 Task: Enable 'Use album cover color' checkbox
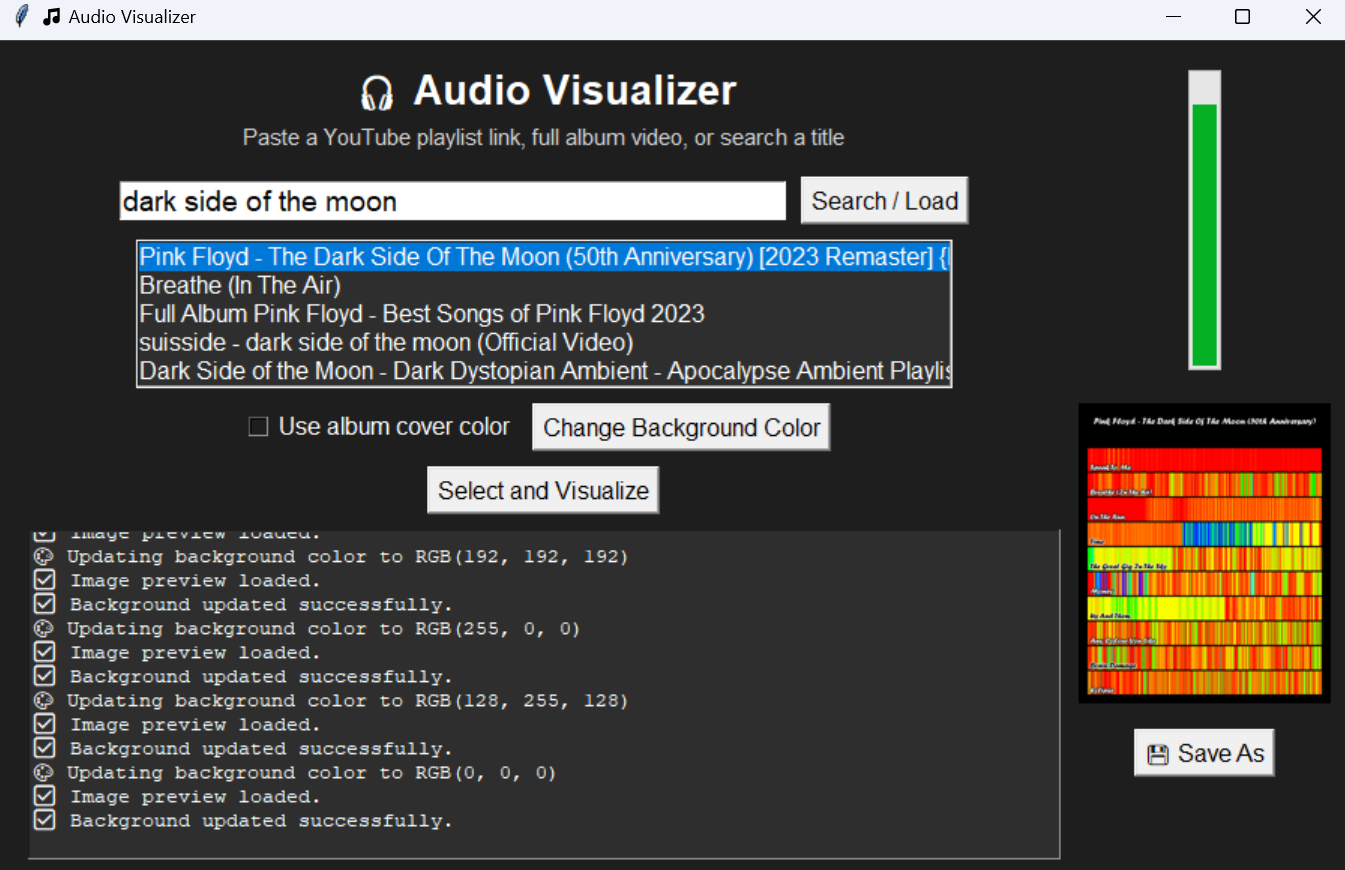coord(259,427)
